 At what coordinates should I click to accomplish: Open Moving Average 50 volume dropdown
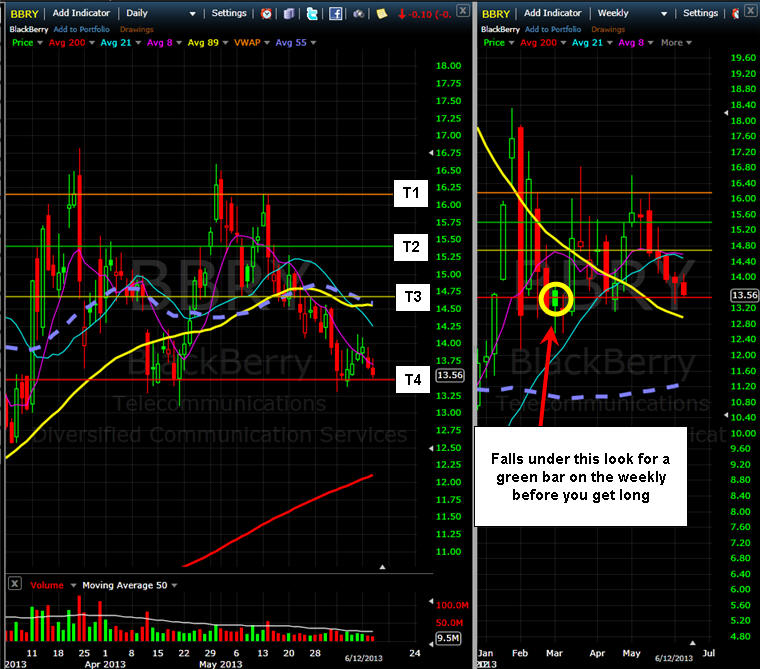pyautogui.click(x=127, y=584)
